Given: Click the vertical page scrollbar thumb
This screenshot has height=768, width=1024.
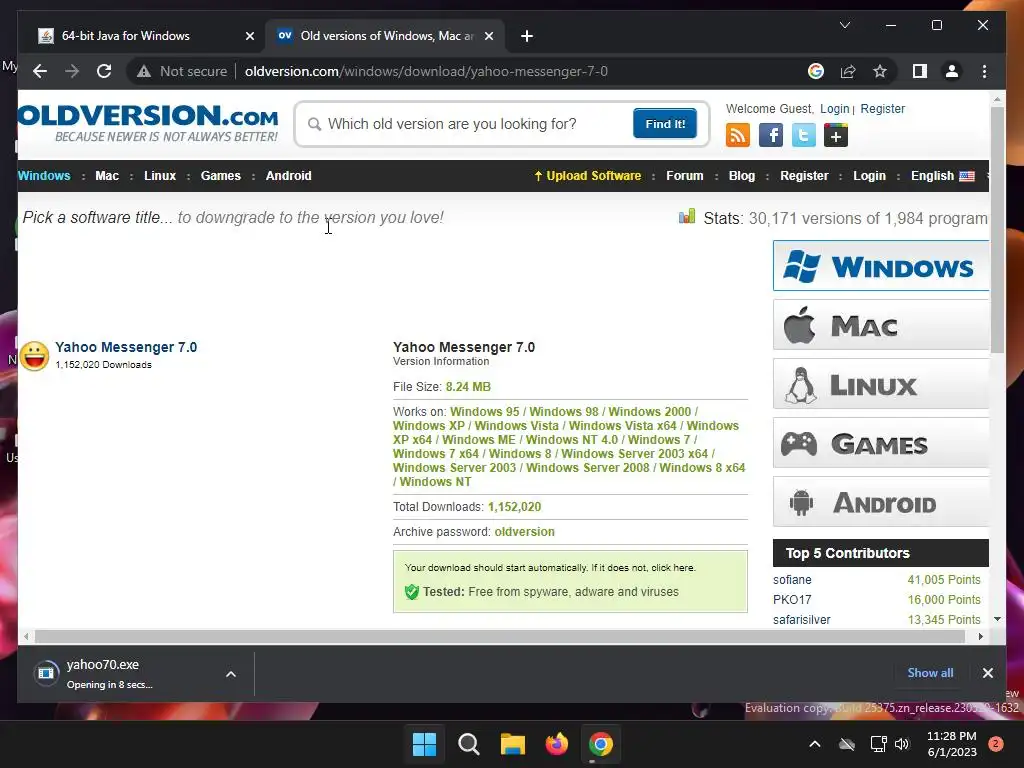Looking at the screenshot, I should tap(997, 229).
